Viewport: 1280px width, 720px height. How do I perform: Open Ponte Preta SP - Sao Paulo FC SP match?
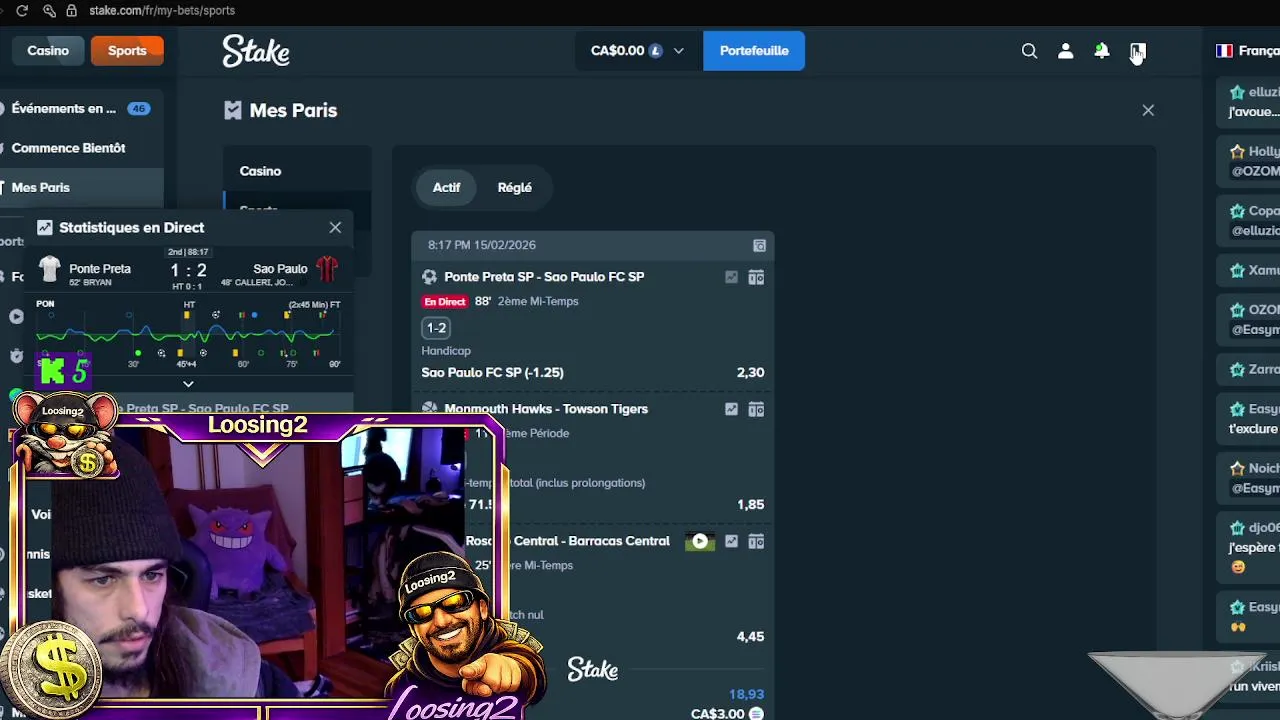[544, 277]
